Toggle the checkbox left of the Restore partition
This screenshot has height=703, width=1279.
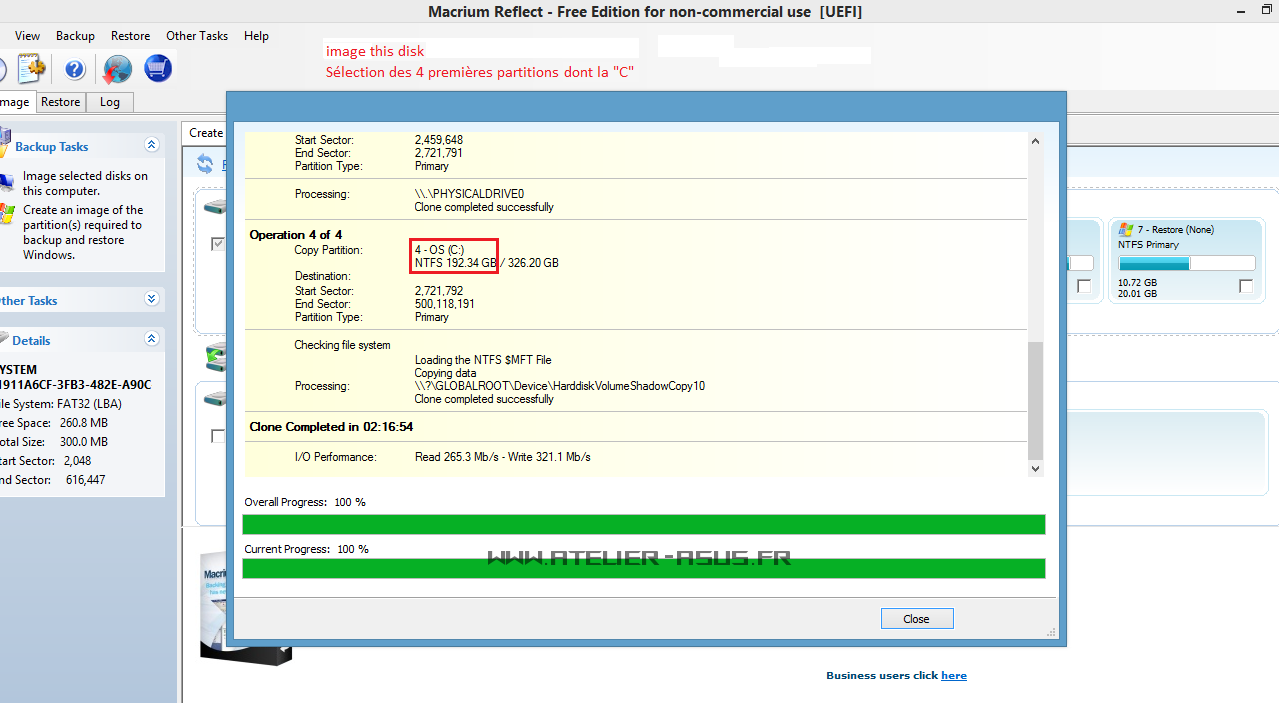1084,286
